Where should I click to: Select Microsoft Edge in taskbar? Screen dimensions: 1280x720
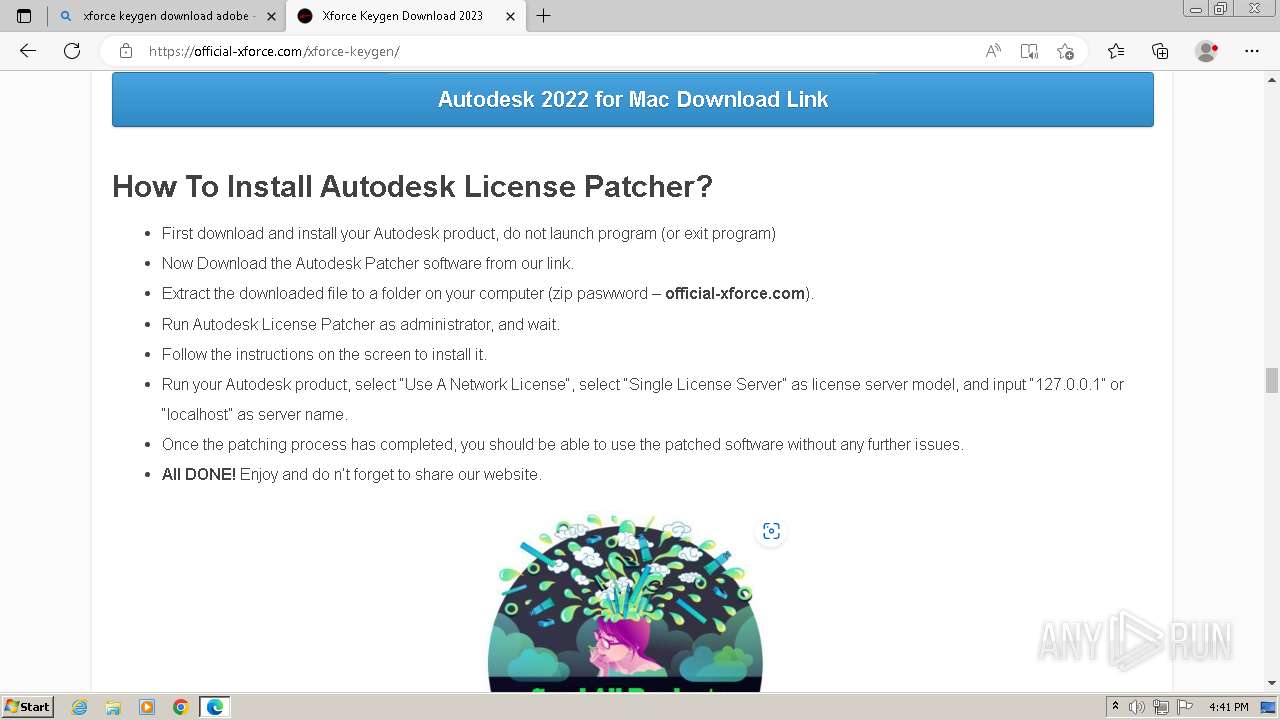[215, 707]
